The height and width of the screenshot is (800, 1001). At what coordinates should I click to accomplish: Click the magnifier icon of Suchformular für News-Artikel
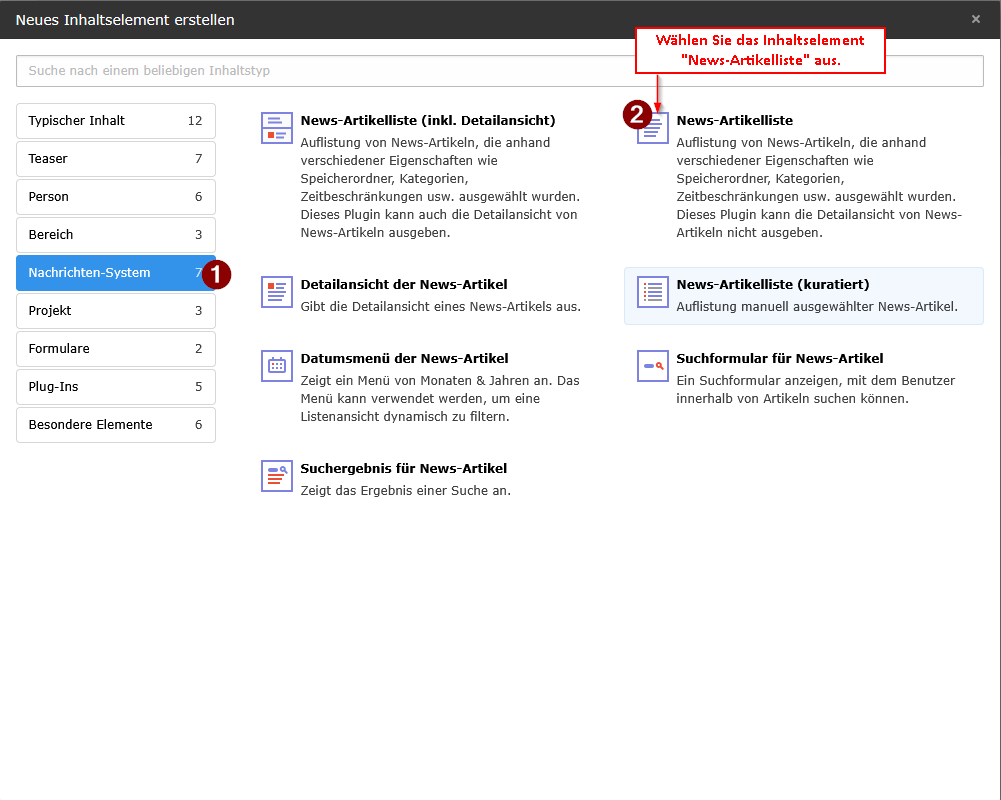(x=651, y=366)
